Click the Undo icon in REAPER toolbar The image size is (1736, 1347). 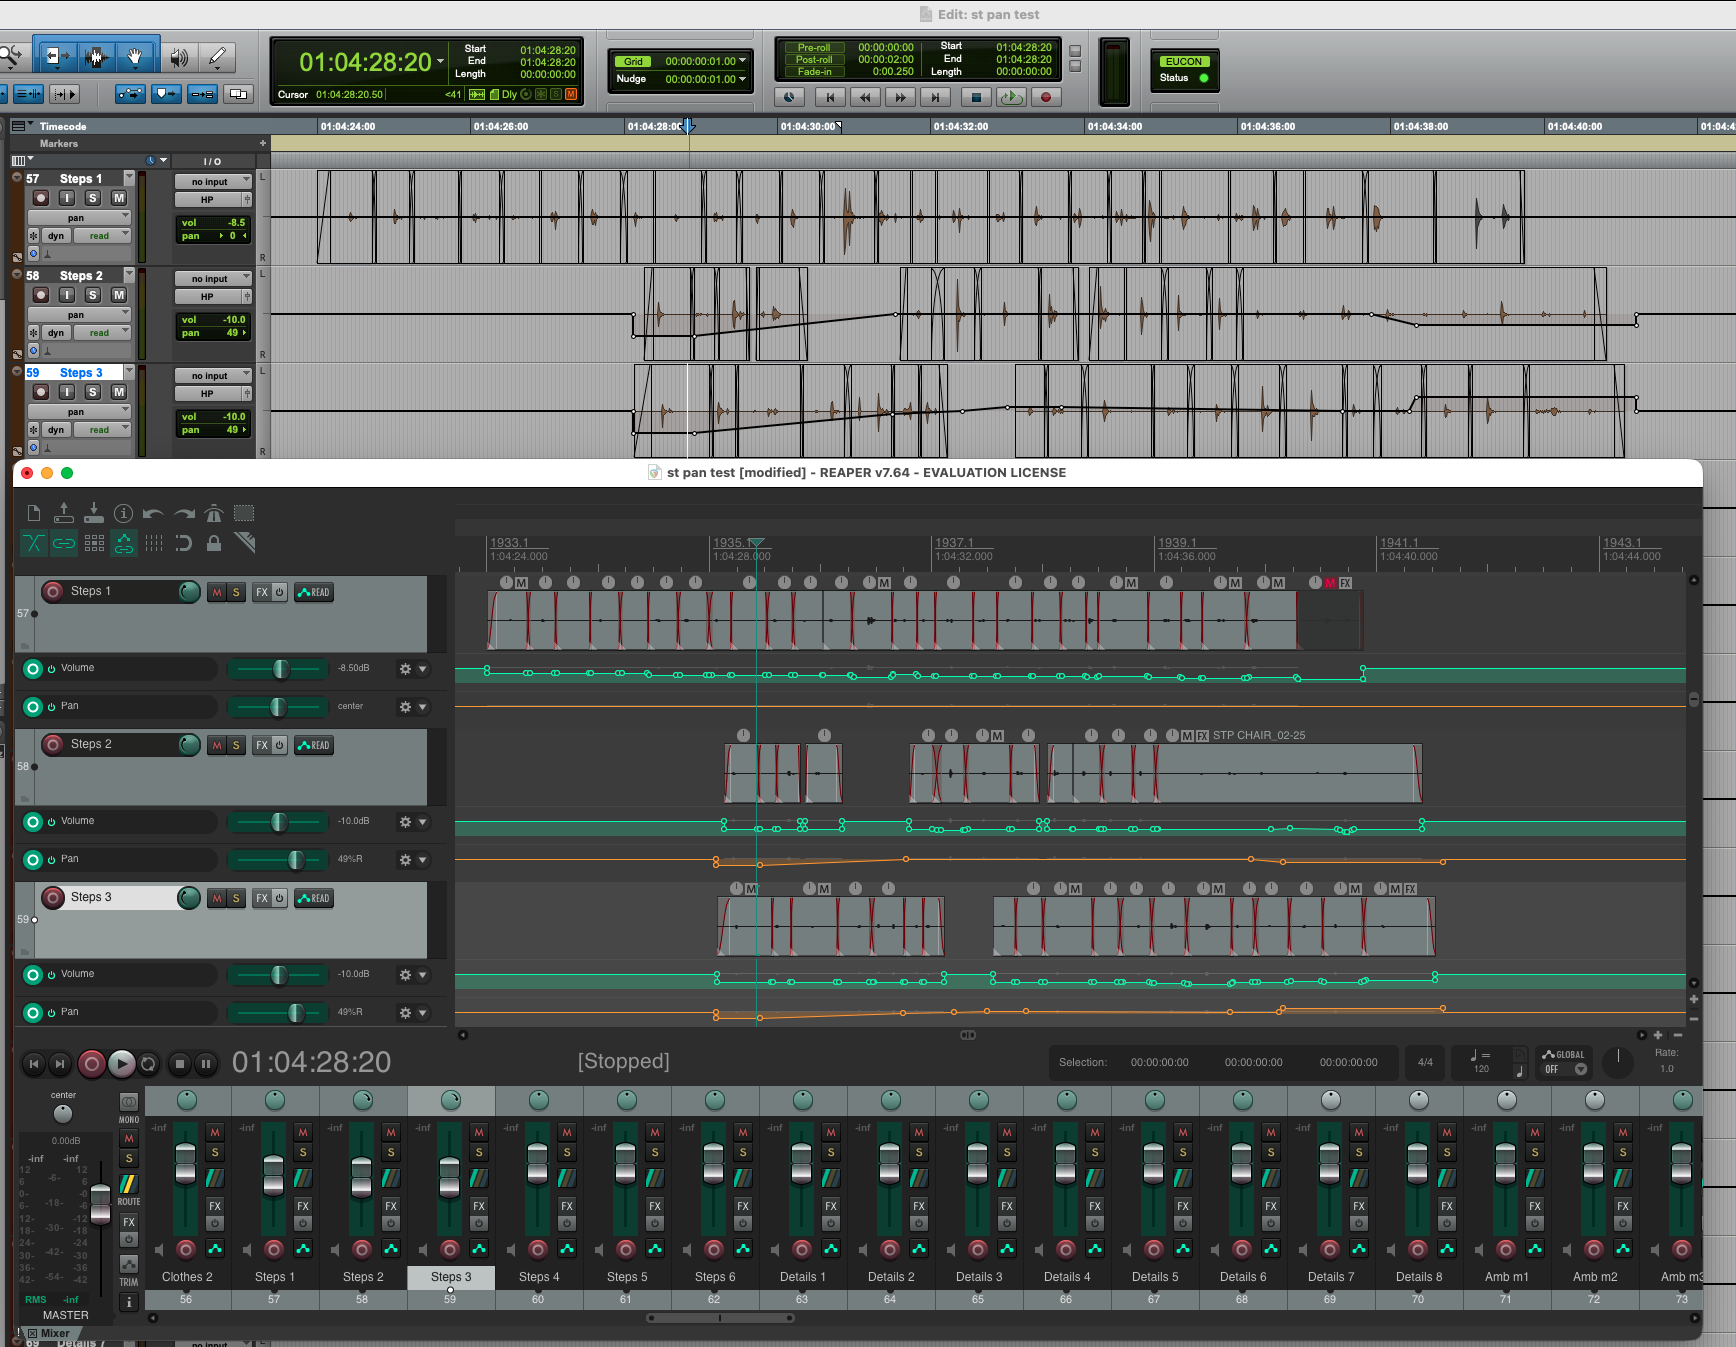coord(152,513)
